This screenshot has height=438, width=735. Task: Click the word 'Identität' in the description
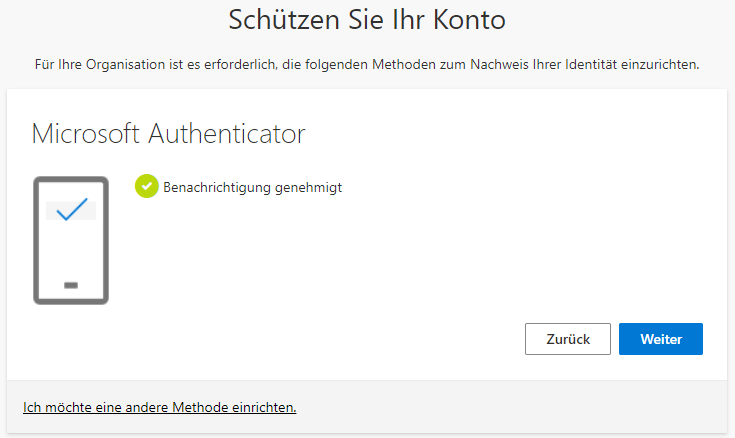591,64
